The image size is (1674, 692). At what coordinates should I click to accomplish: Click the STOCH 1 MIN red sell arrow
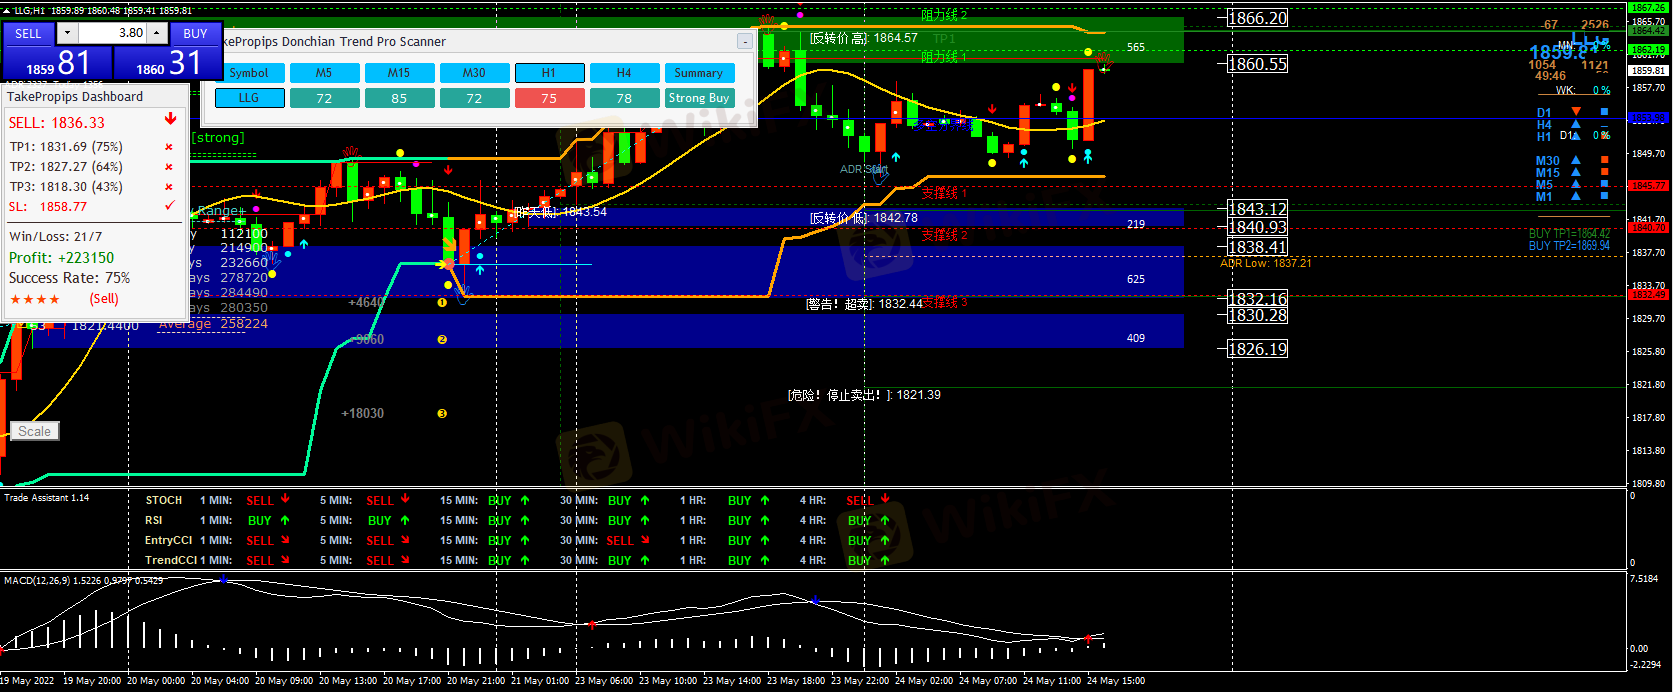pos(285,499)
